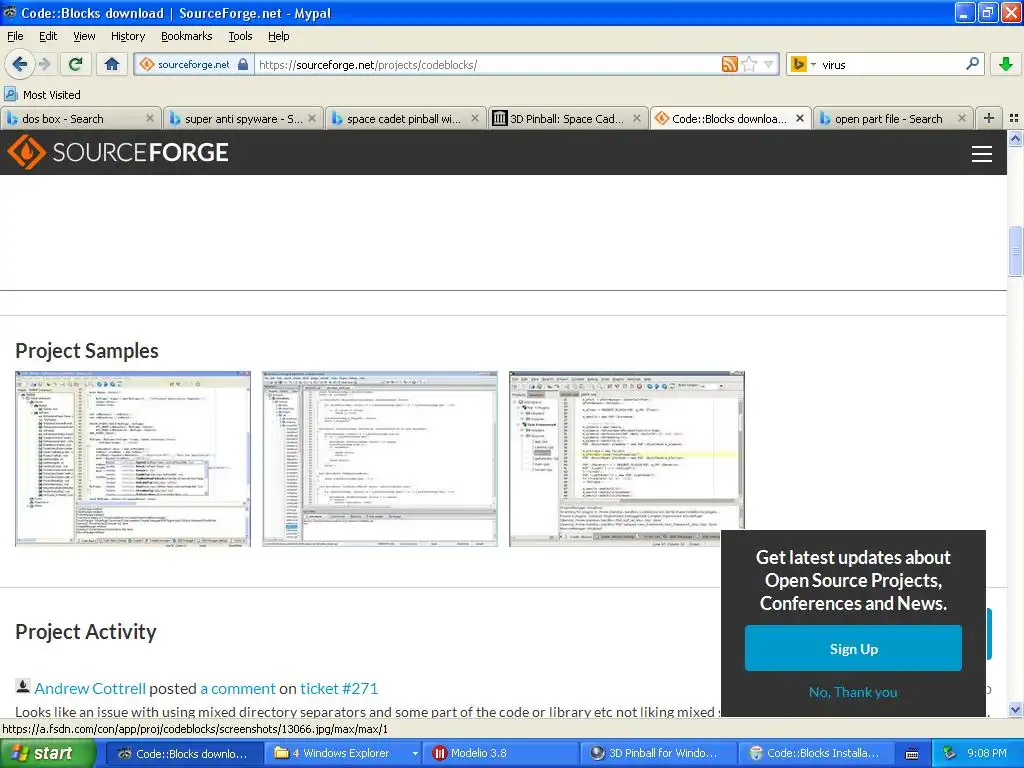Image resolution: width=1024 pixels, height=768 pixels.
Task: Open the Help menu
Action: click(x=279, y=36)
